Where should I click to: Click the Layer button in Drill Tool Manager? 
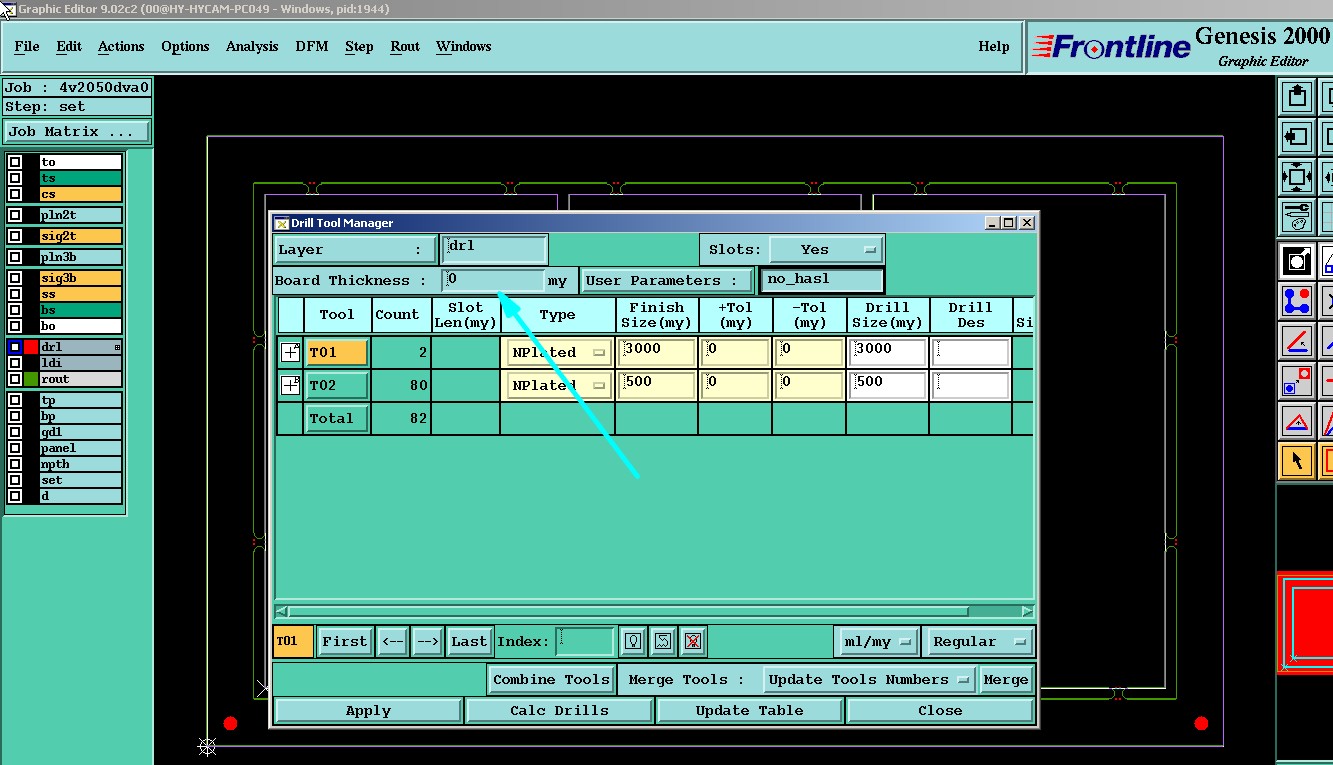tap(355, 249)
